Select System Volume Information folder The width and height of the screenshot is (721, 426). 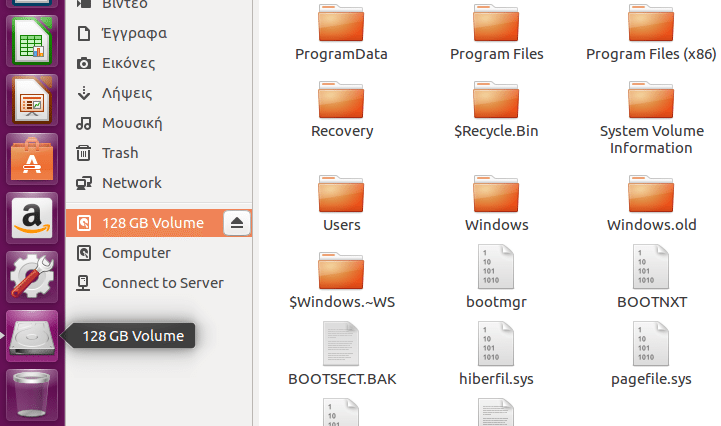[x=651, y=118]
